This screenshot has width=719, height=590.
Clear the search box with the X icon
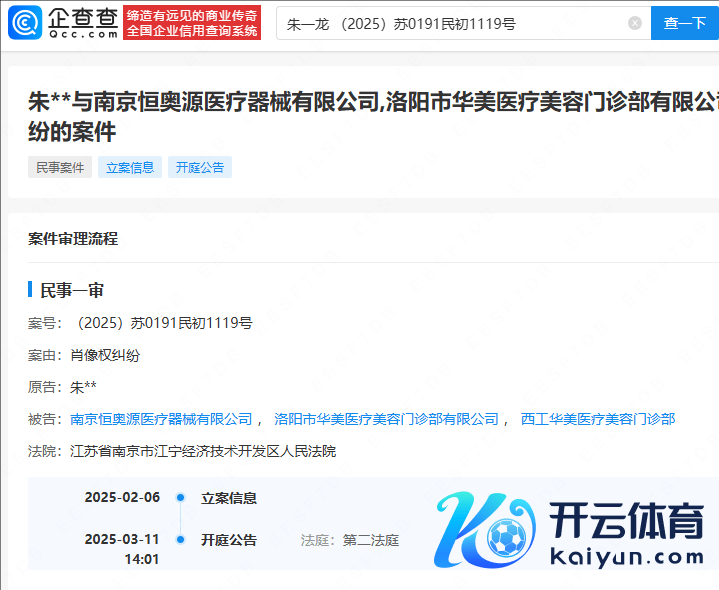pyautogui.click(x=634, y=23)
